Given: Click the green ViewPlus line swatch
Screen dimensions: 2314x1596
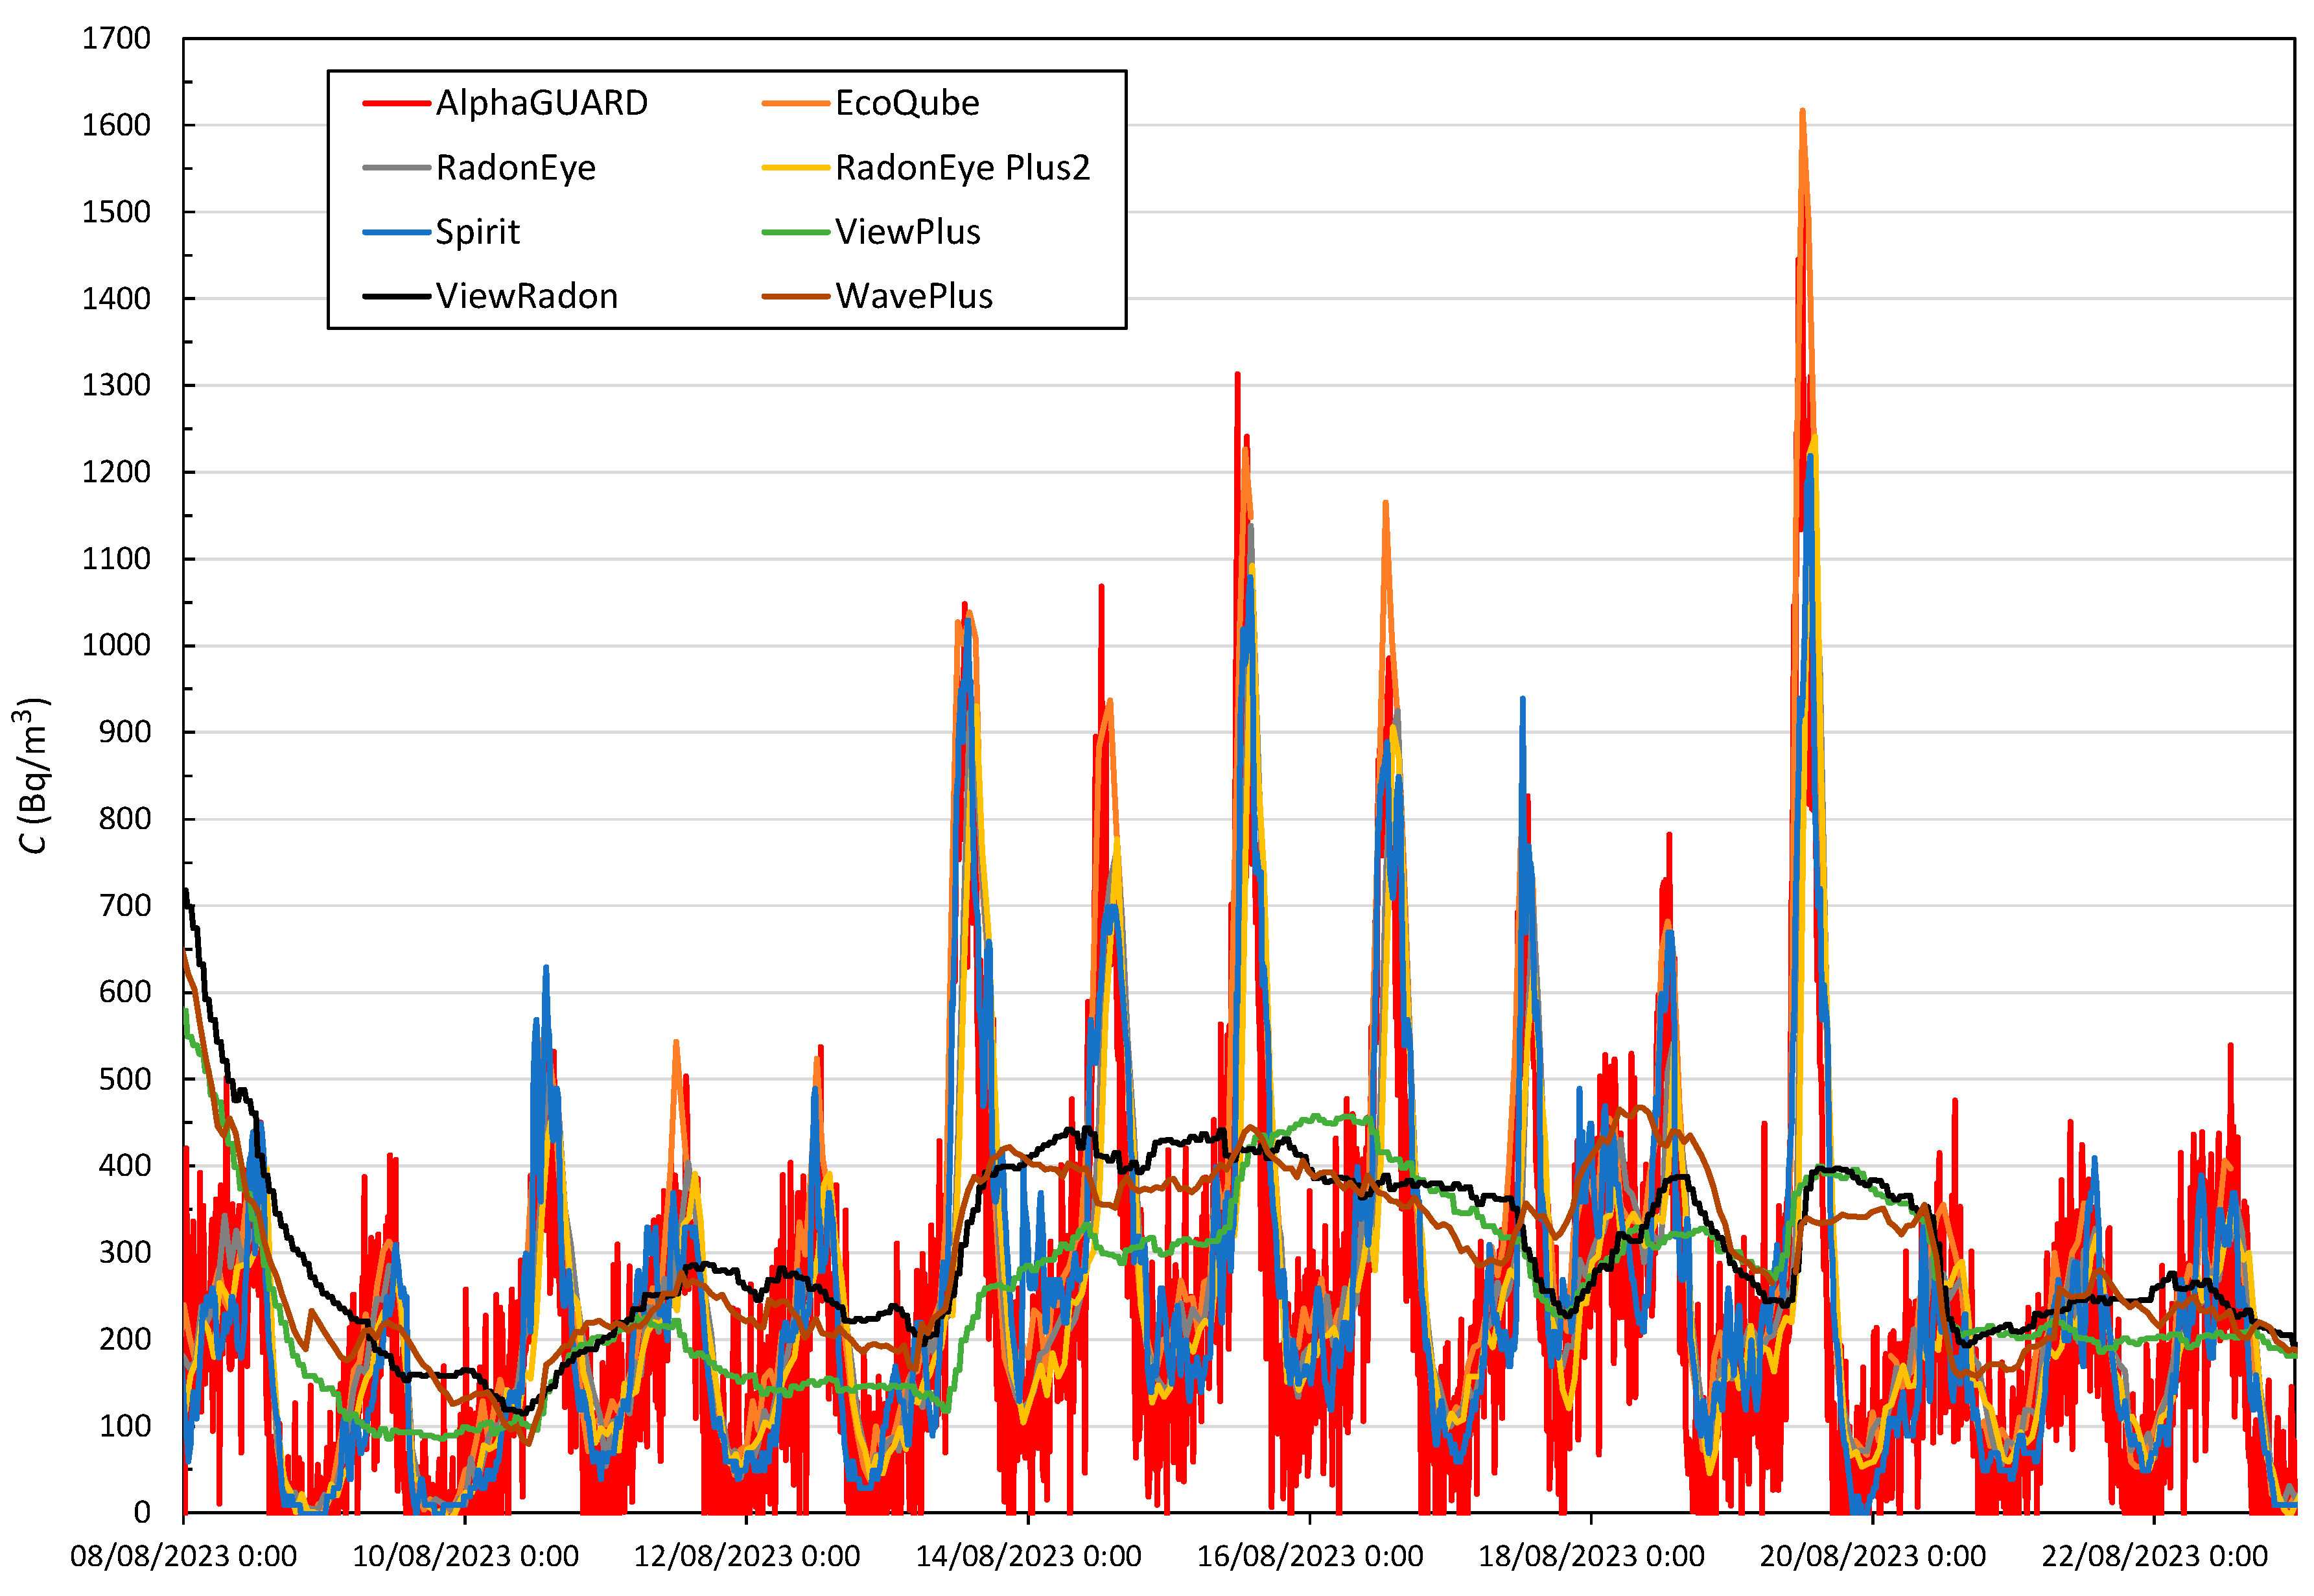Looking at the screenshot, I should [x=795, y=232].
